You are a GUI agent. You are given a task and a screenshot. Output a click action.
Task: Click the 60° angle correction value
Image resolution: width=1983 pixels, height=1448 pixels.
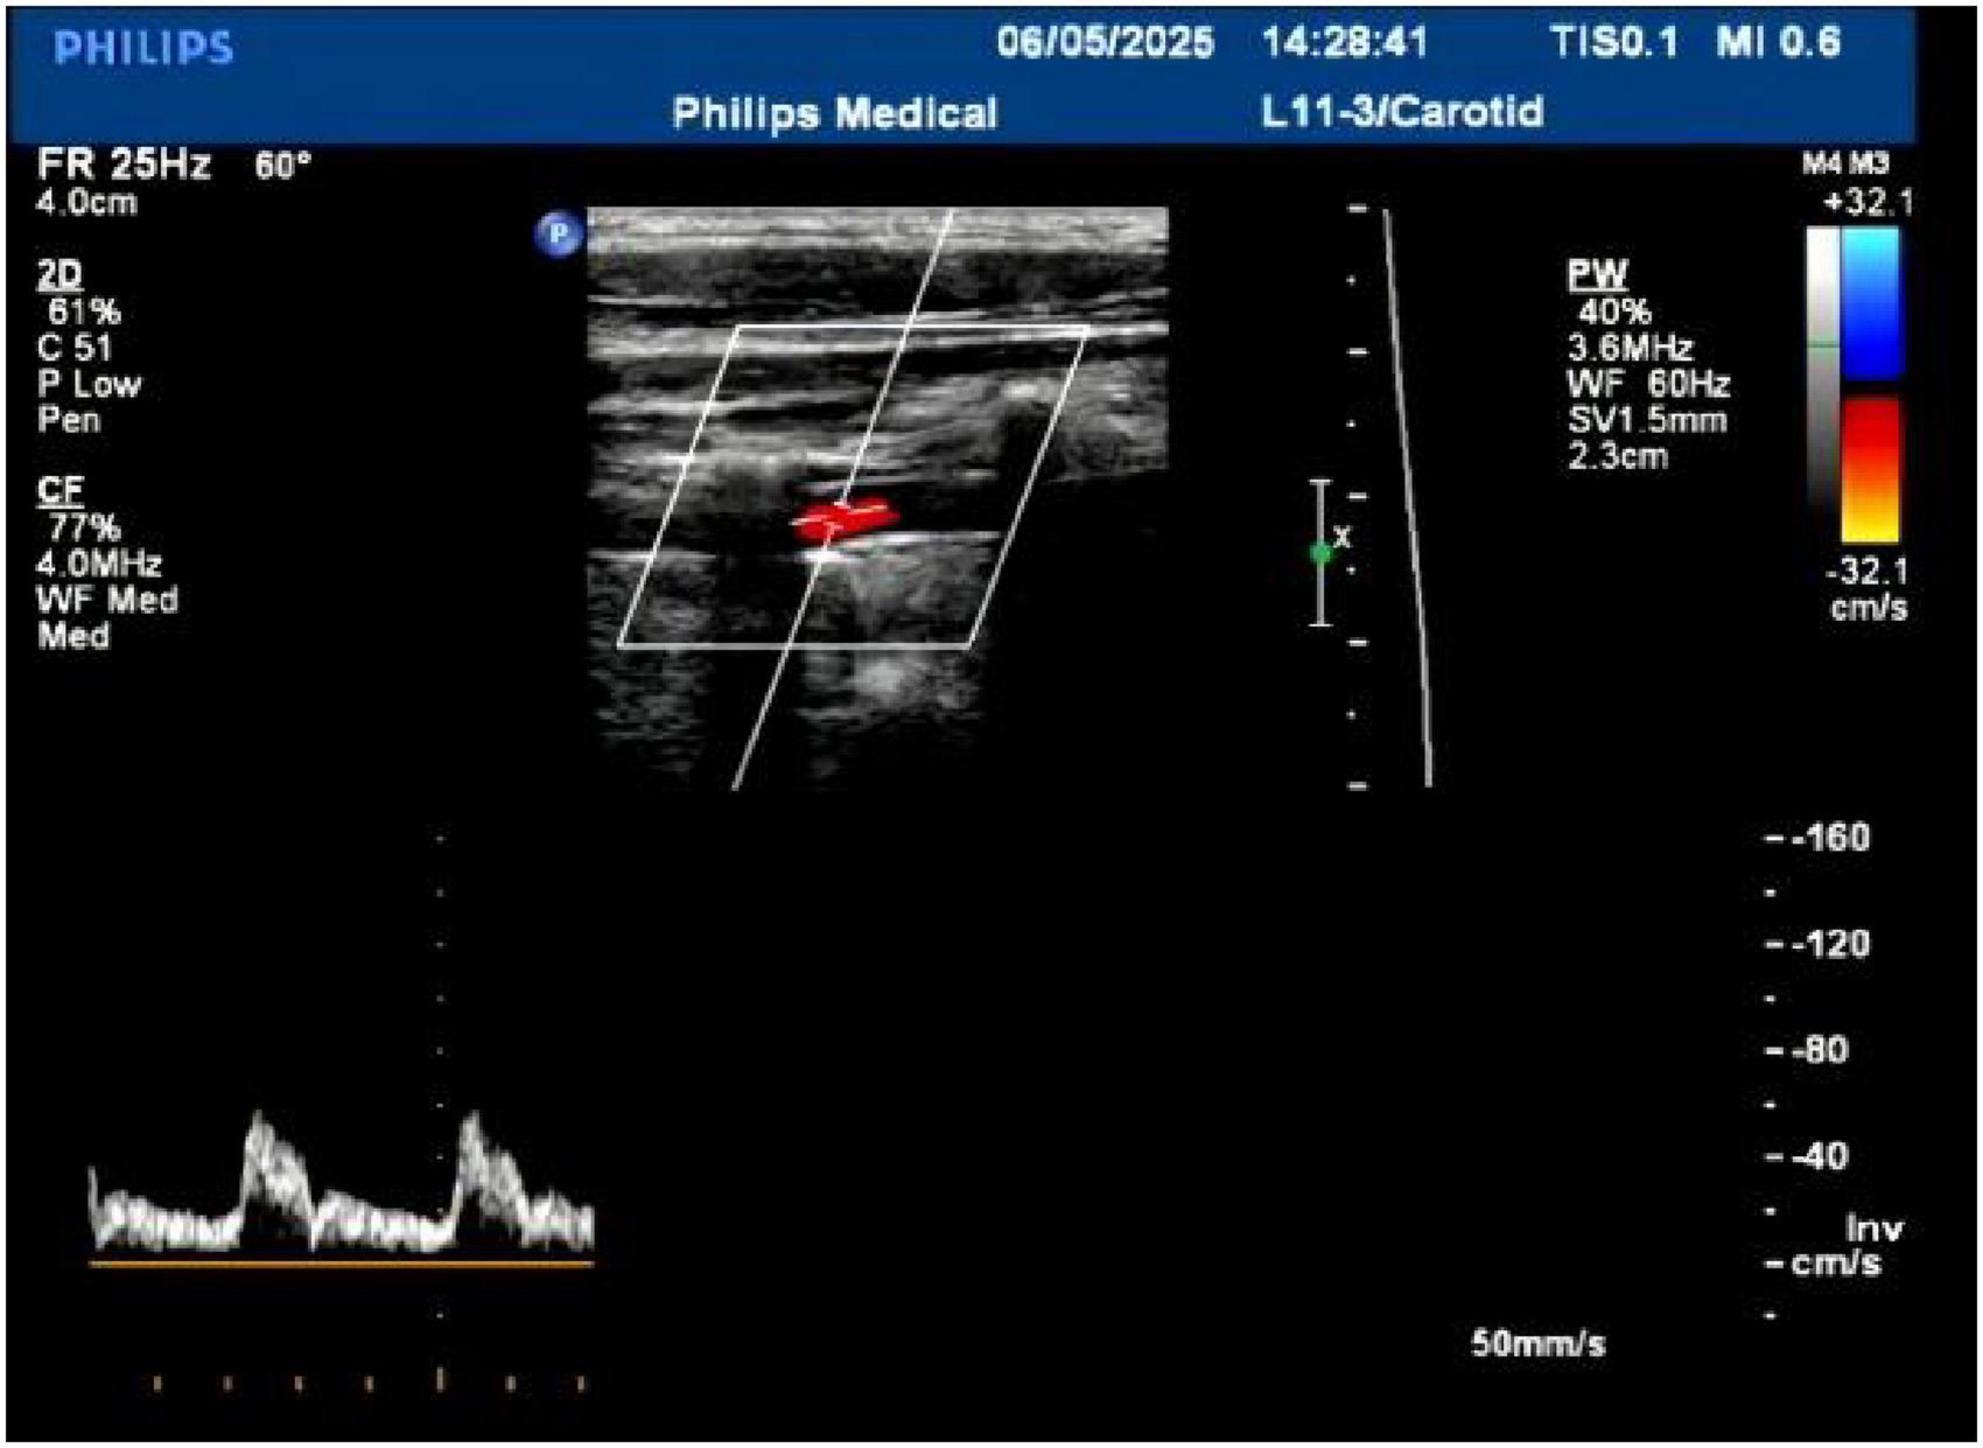point(282,165)
